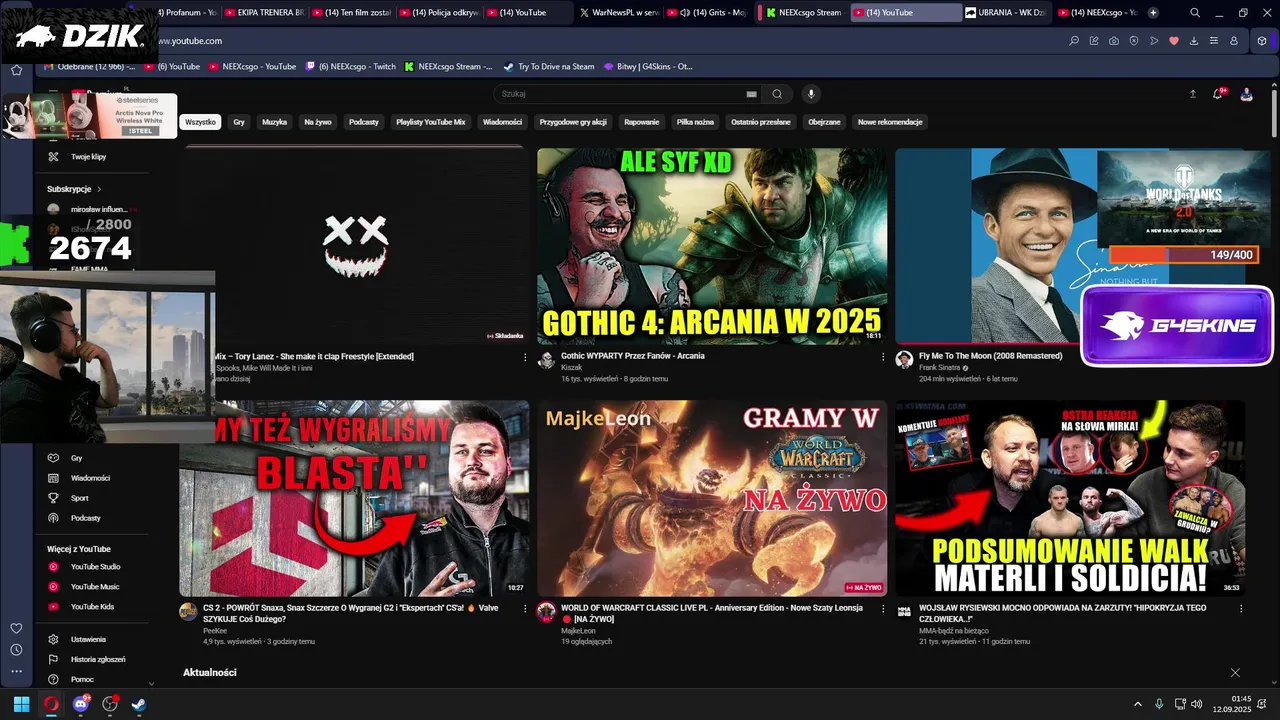Viewport: 1280px width, 720px height.
Task: Select the Gry filter chip
Action: [239, 122]
